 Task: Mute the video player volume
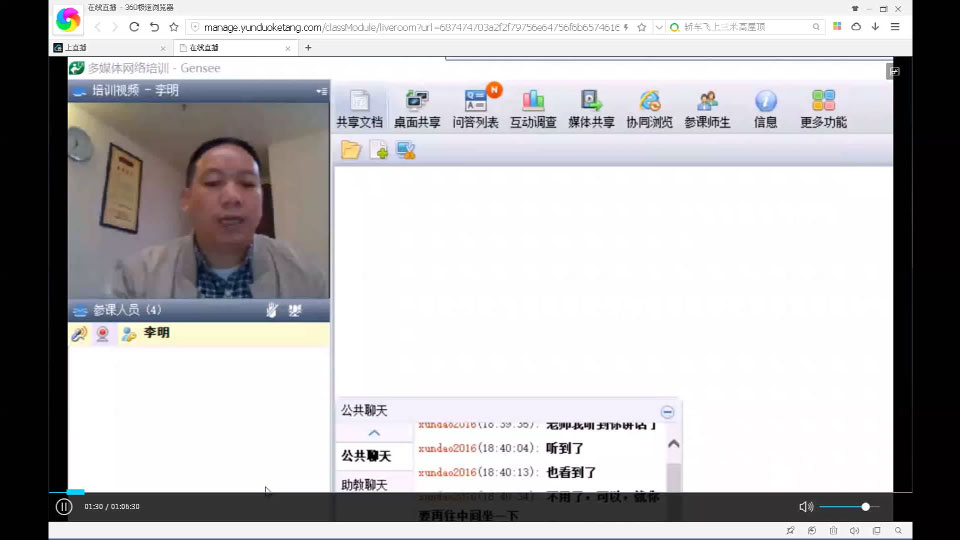tap(806, 506)
